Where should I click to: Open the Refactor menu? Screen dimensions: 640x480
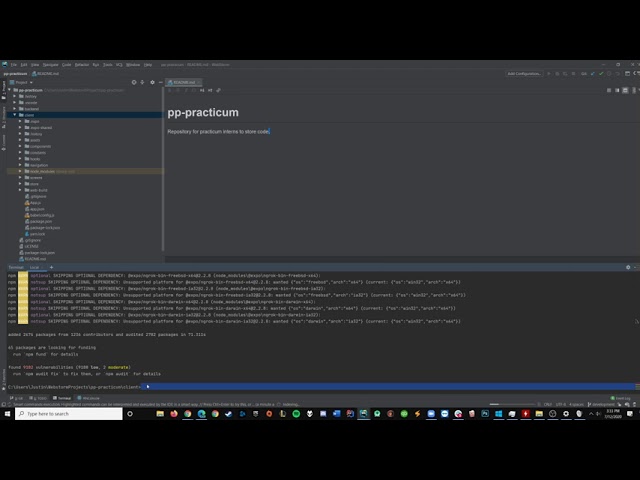point(82,64)
